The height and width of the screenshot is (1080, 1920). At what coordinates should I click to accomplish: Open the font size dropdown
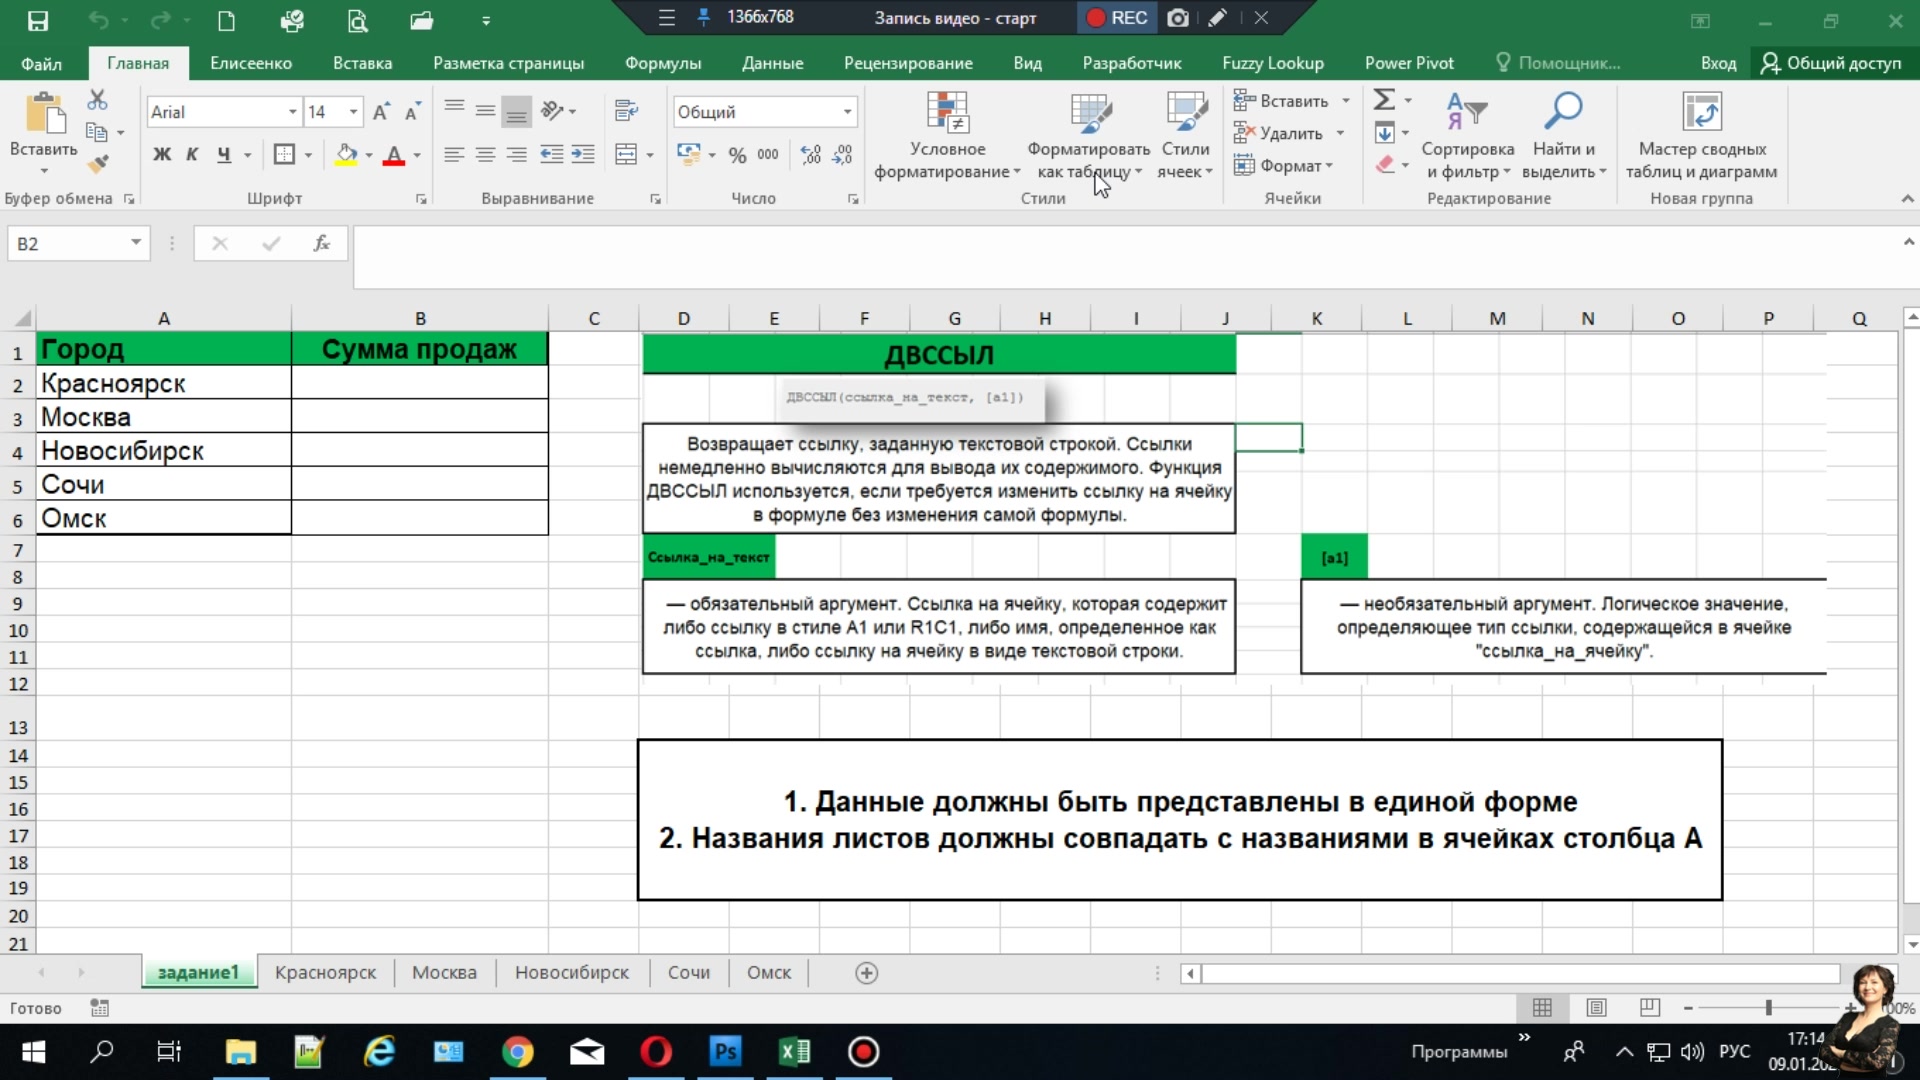pyautogui.click(x=351, y=111)
